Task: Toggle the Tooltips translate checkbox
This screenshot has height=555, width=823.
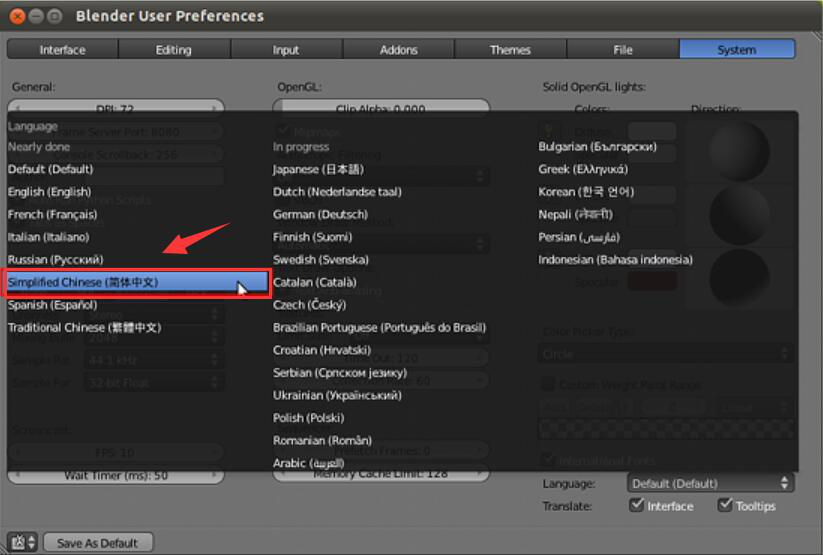Action: coord(725,505)
